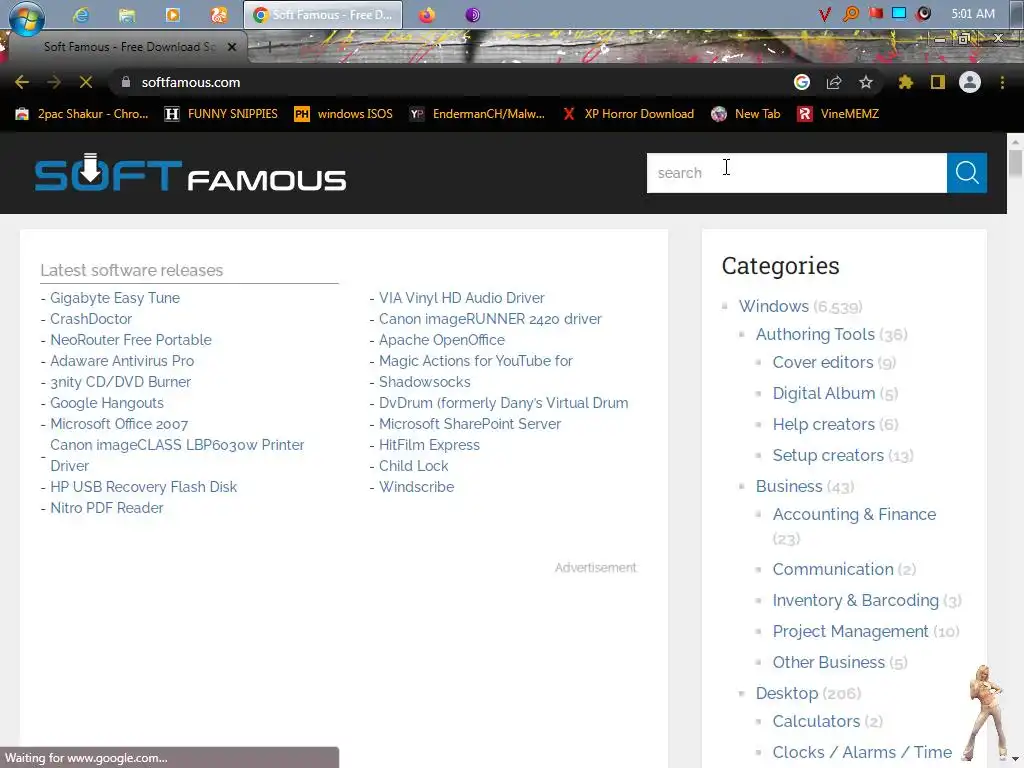The height and width of the screenshot is (768, 1024).
Task: Open Action Center red flag icon
Action: (x=875, y=14)
